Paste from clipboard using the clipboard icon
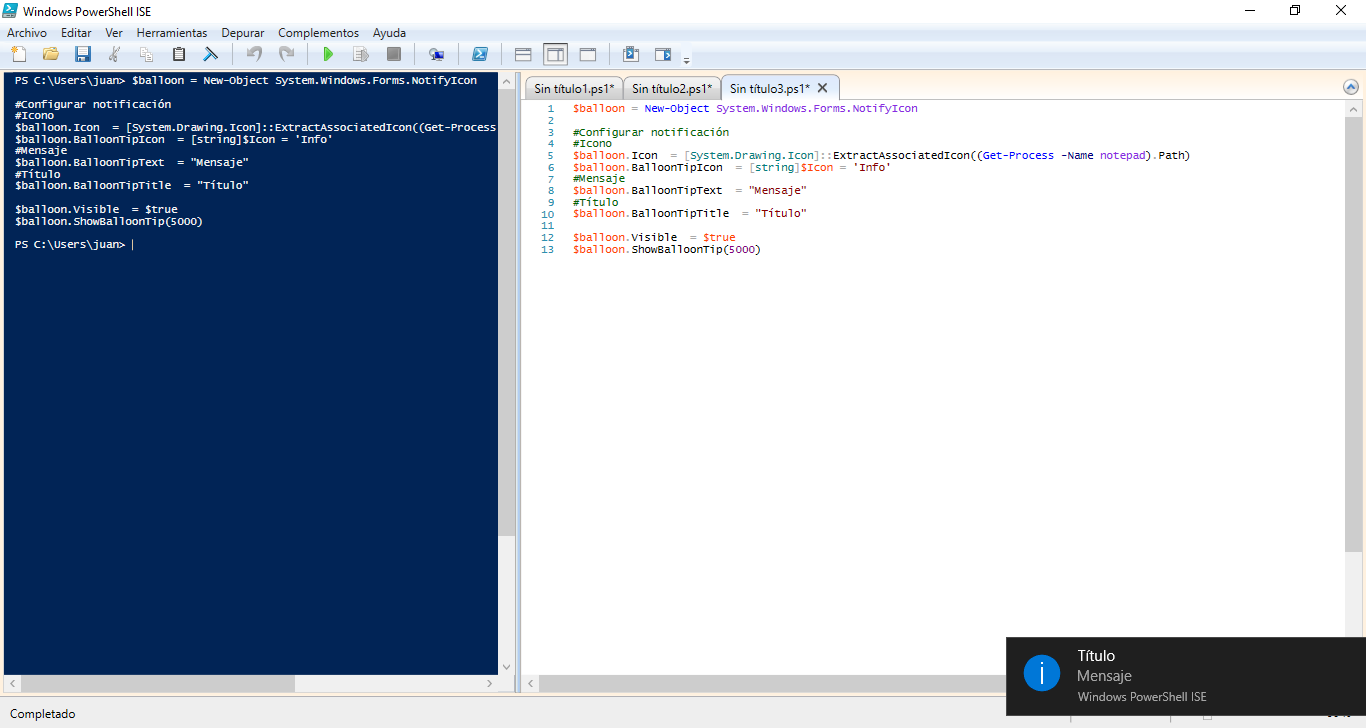 pos(178,54)
